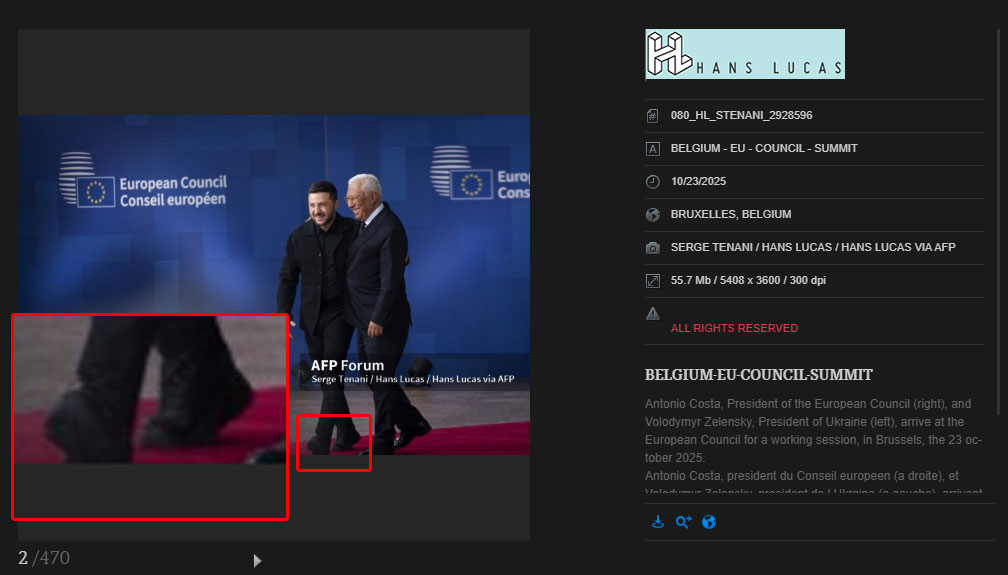This screenshot has width=1008, height=575.
Task: Click the blue download icon below the caption
Action: (x=657, y=522)
